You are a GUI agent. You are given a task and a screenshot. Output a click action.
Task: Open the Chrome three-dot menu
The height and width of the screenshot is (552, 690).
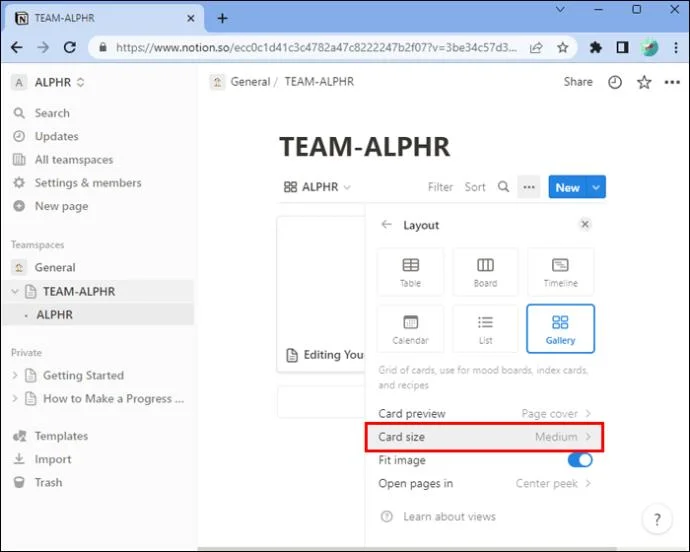[x=676, y=47]
